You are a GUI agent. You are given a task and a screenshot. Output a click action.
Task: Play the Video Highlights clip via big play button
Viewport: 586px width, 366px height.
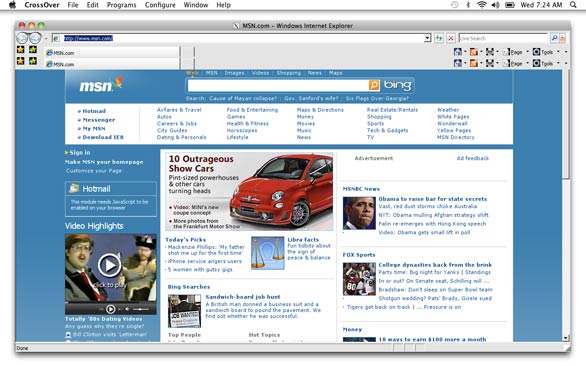110,265
